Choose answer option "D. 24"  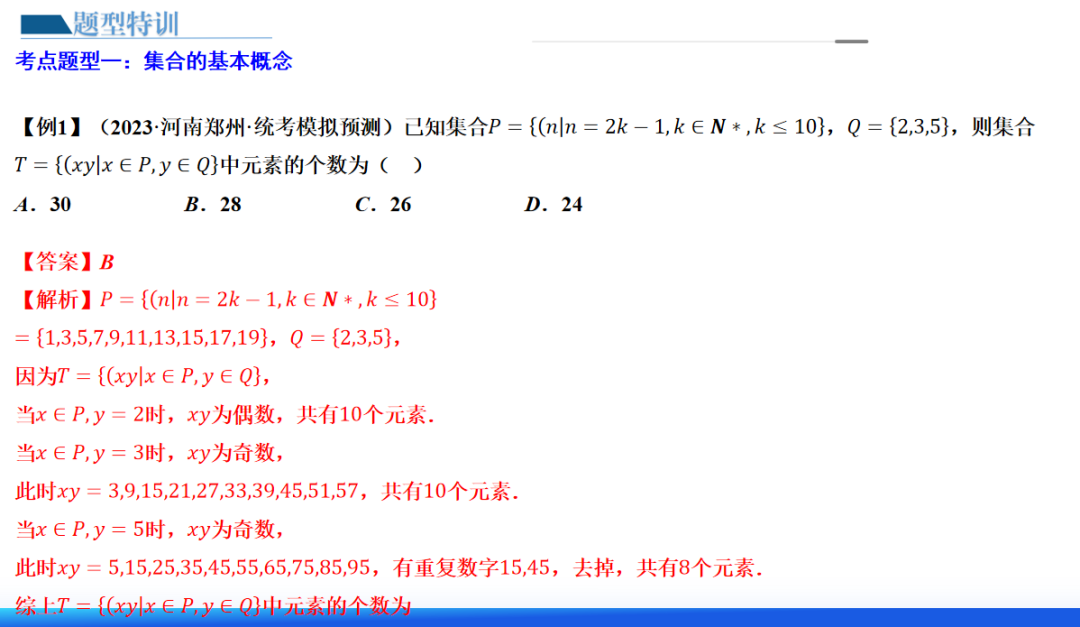pos(554,205)
